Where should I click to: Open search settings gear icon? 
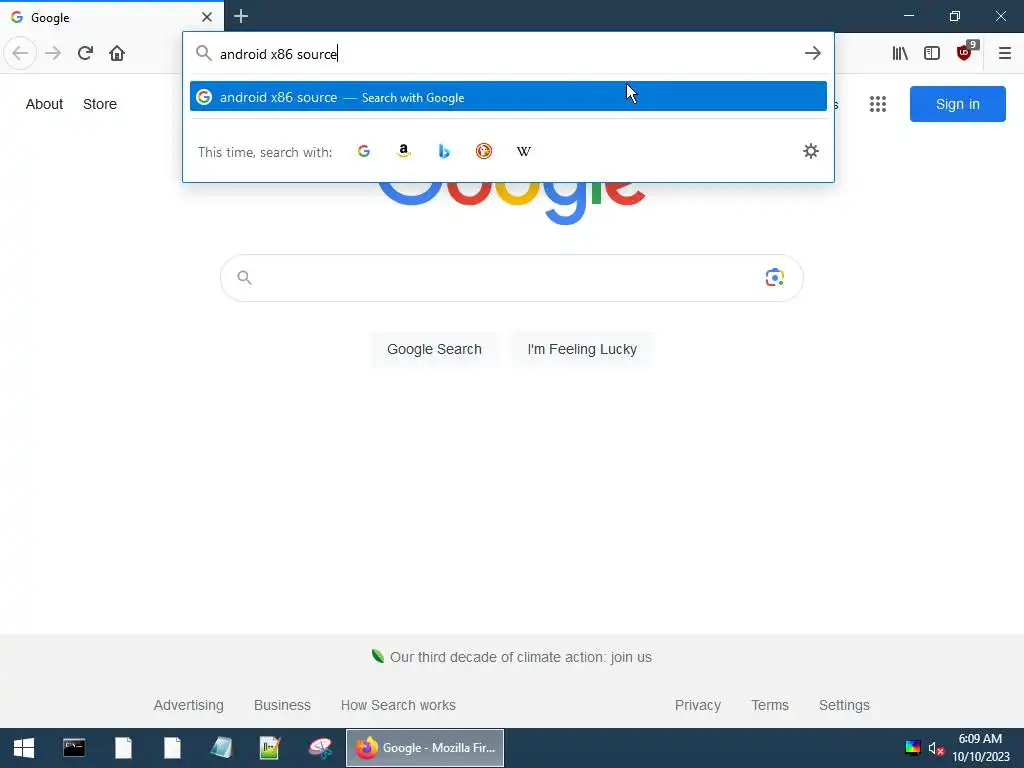click(x=810, y=152)
